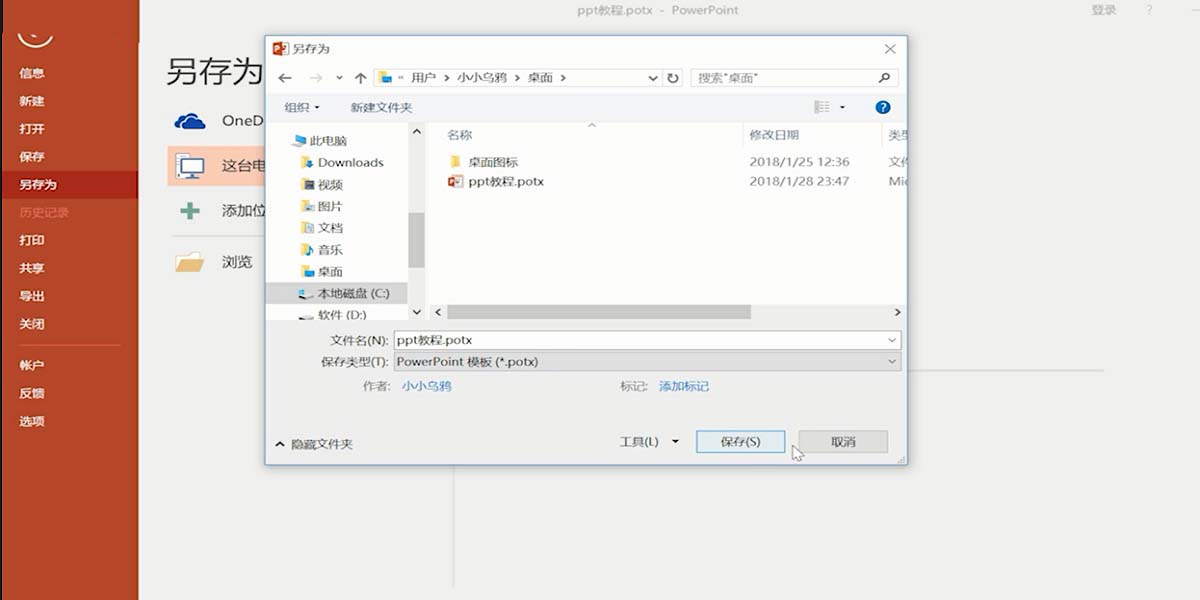Select 保存 in the Backstage menu
This screenshot has height=600, width=1200.
point(32,157)
